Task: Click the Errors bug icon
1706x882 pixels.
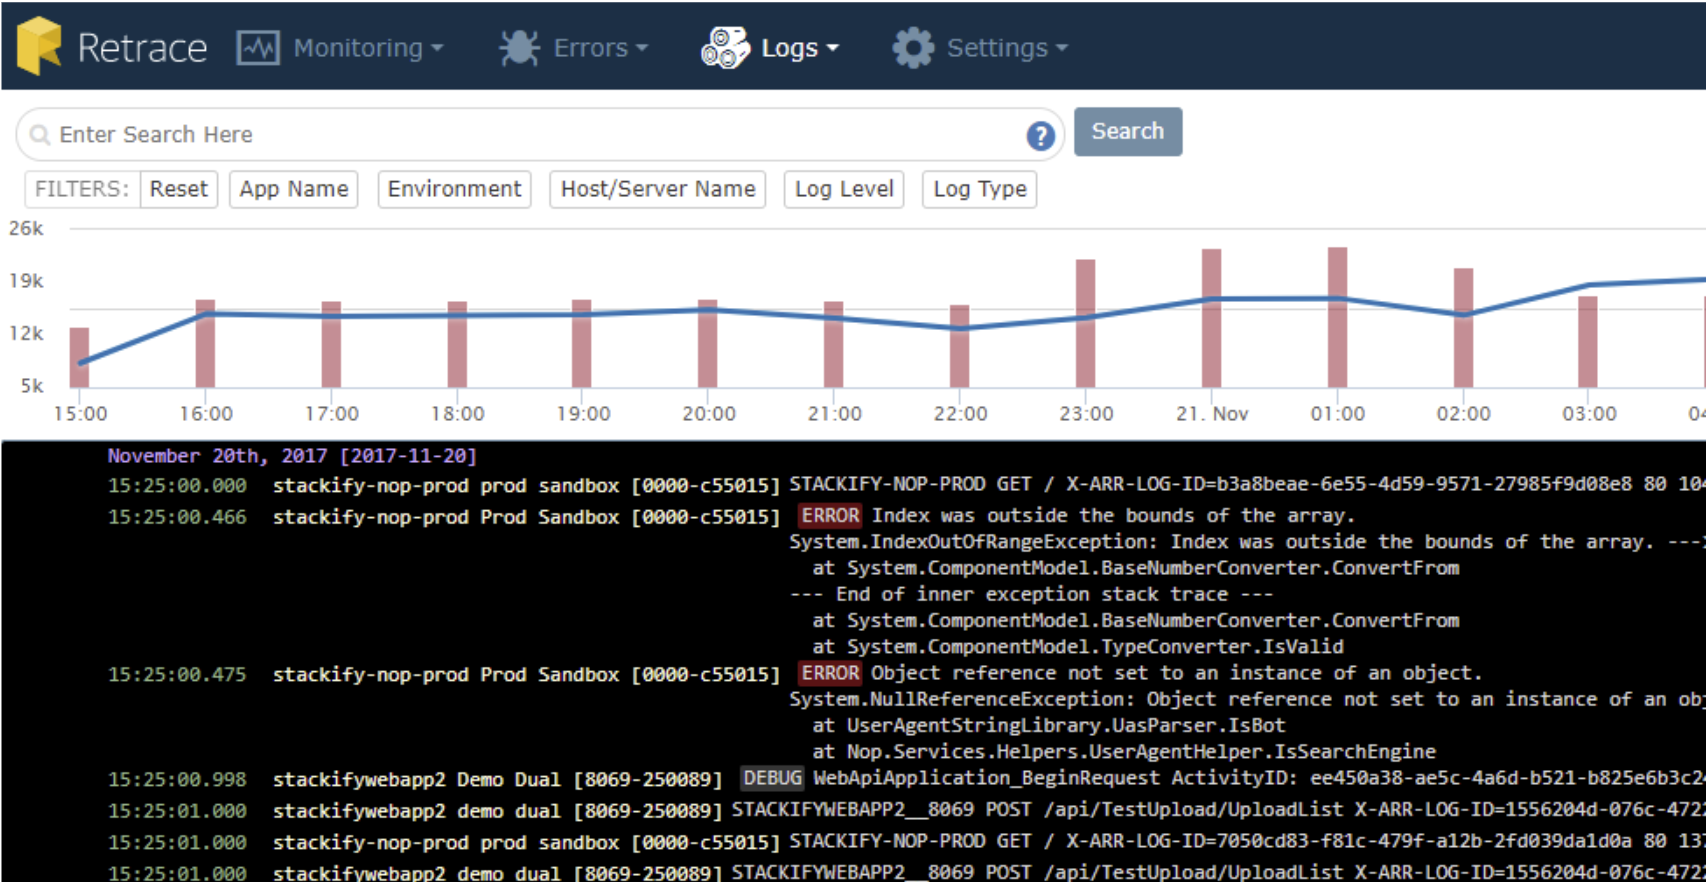Action: click(x=520, y=48)
